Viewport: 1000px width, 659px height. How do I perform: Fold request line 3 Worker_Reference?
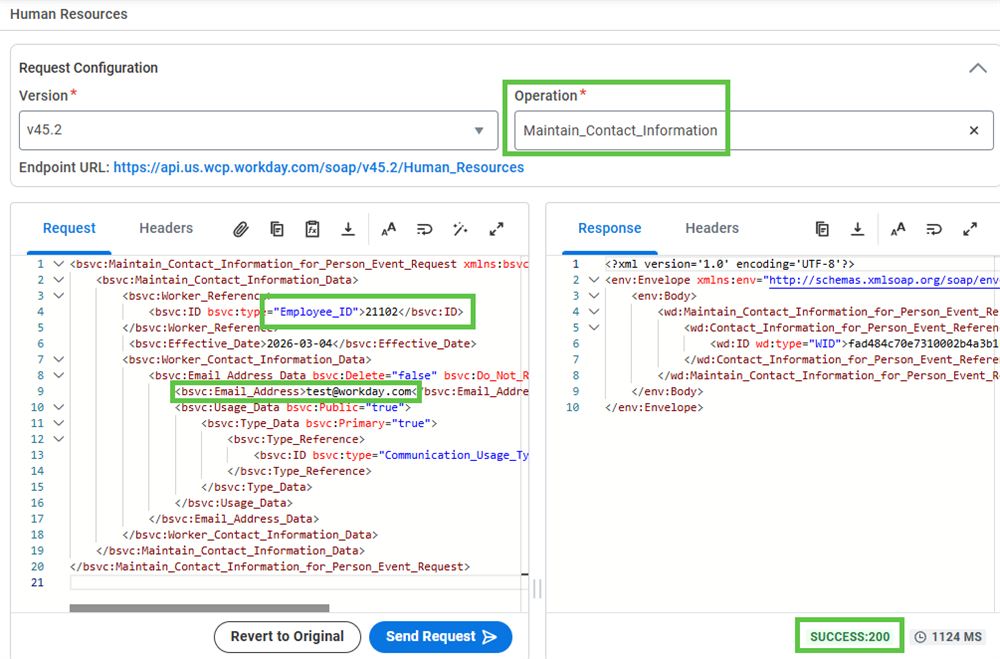point(59,296)
